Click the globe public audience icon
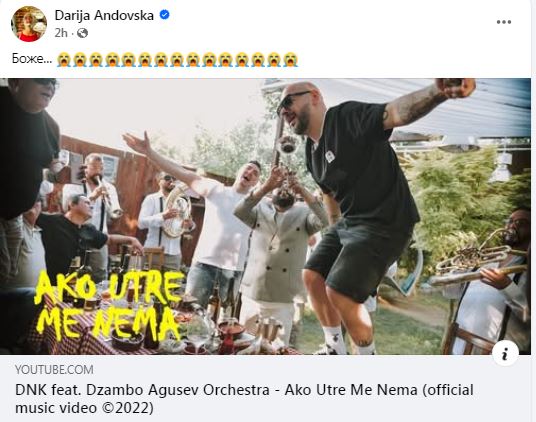Image resolution: width=536 pixels, height=422 pixels. point(82,33)
